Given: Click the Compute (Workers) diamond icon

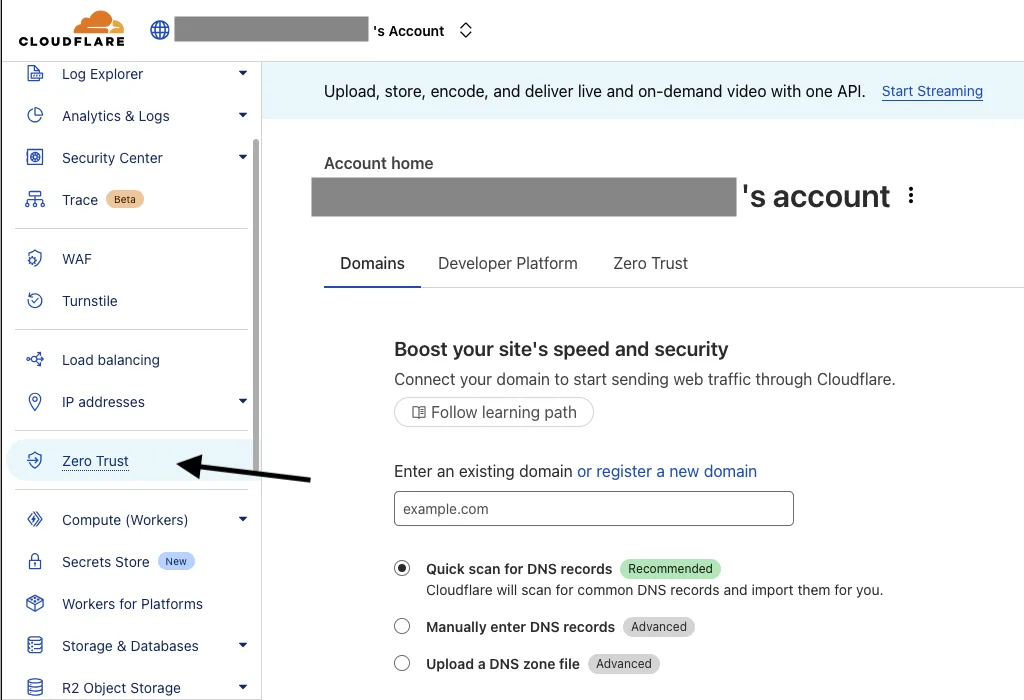Looking at the screenshot, I should 35,519.
